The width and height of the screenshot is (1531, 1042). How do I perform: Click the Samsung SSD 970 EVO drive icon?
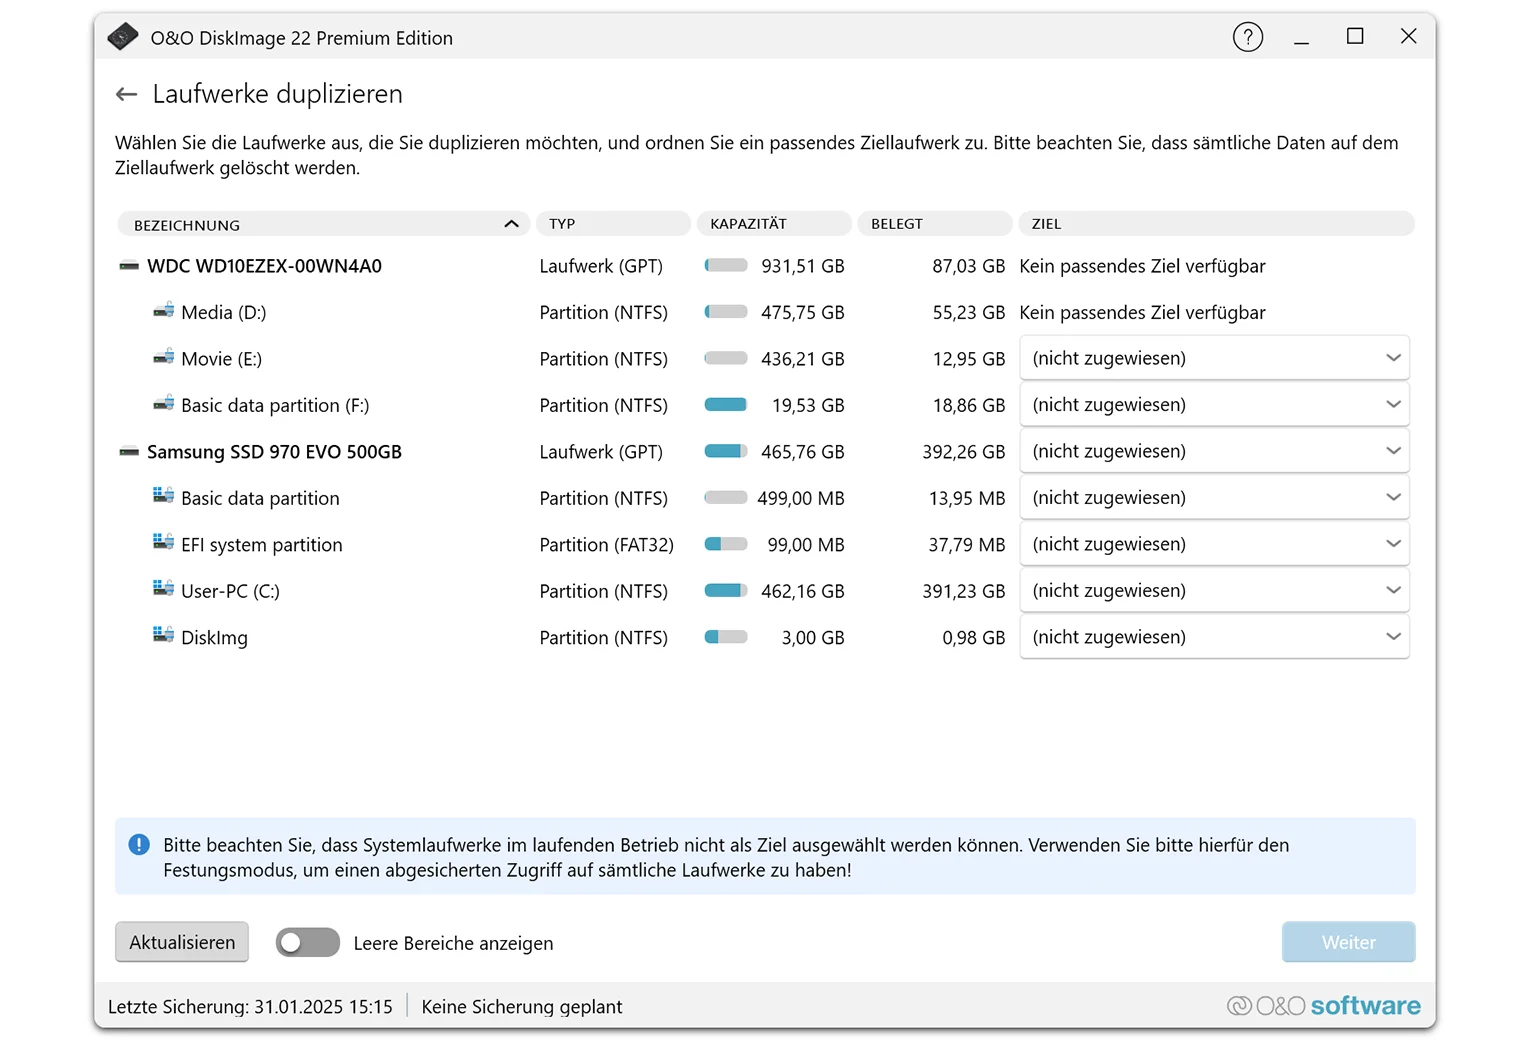[129, 452]
